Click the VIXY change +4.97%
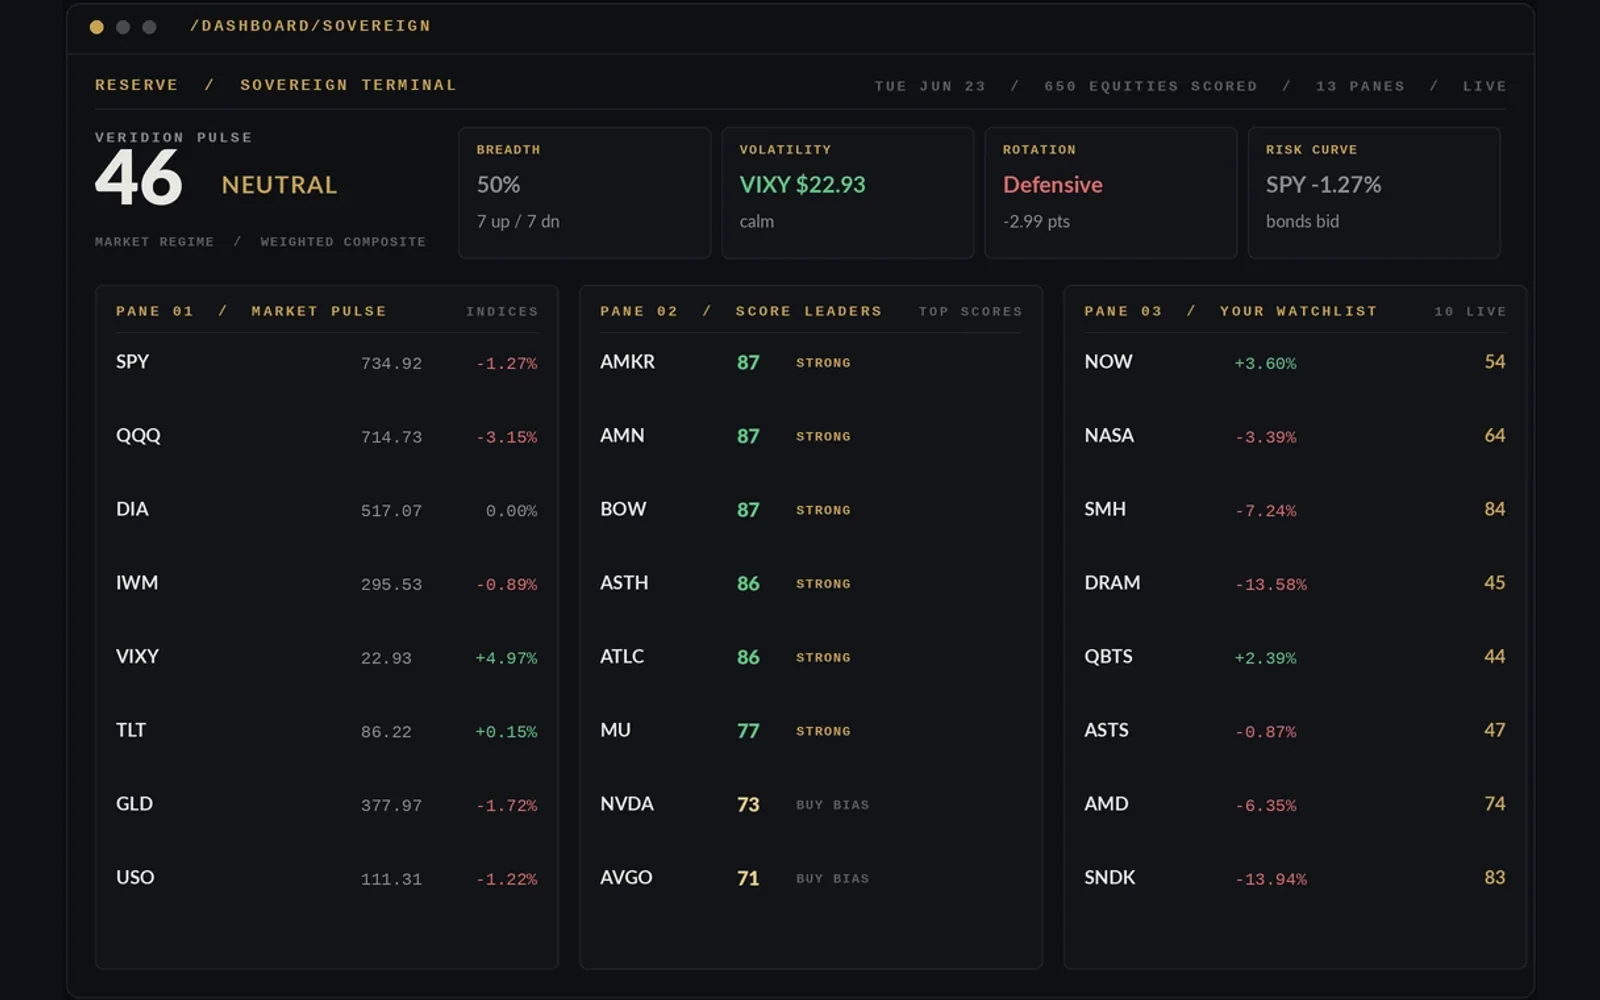This screenshot has width=1600, height=1000. pos(506,658)
